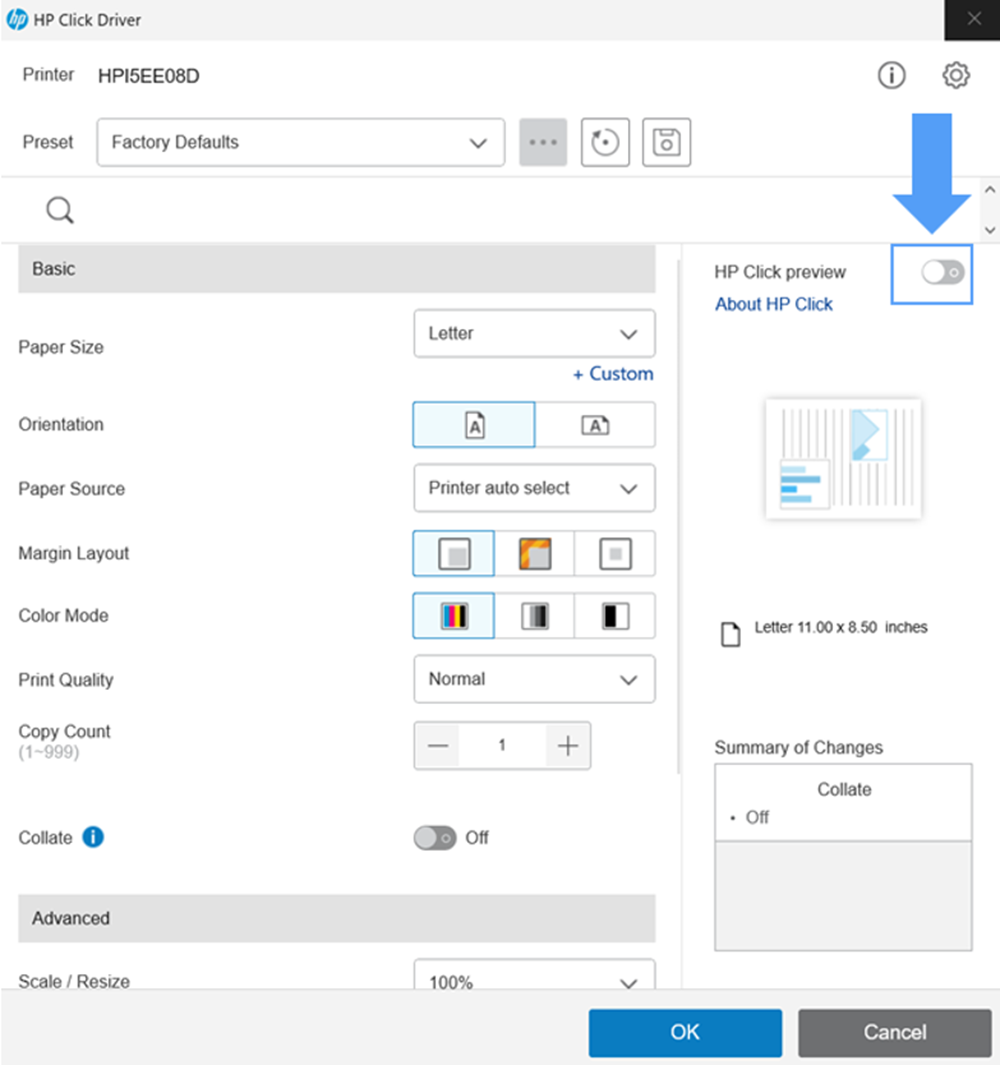Turn on the Collate switch

pos(435,838)
